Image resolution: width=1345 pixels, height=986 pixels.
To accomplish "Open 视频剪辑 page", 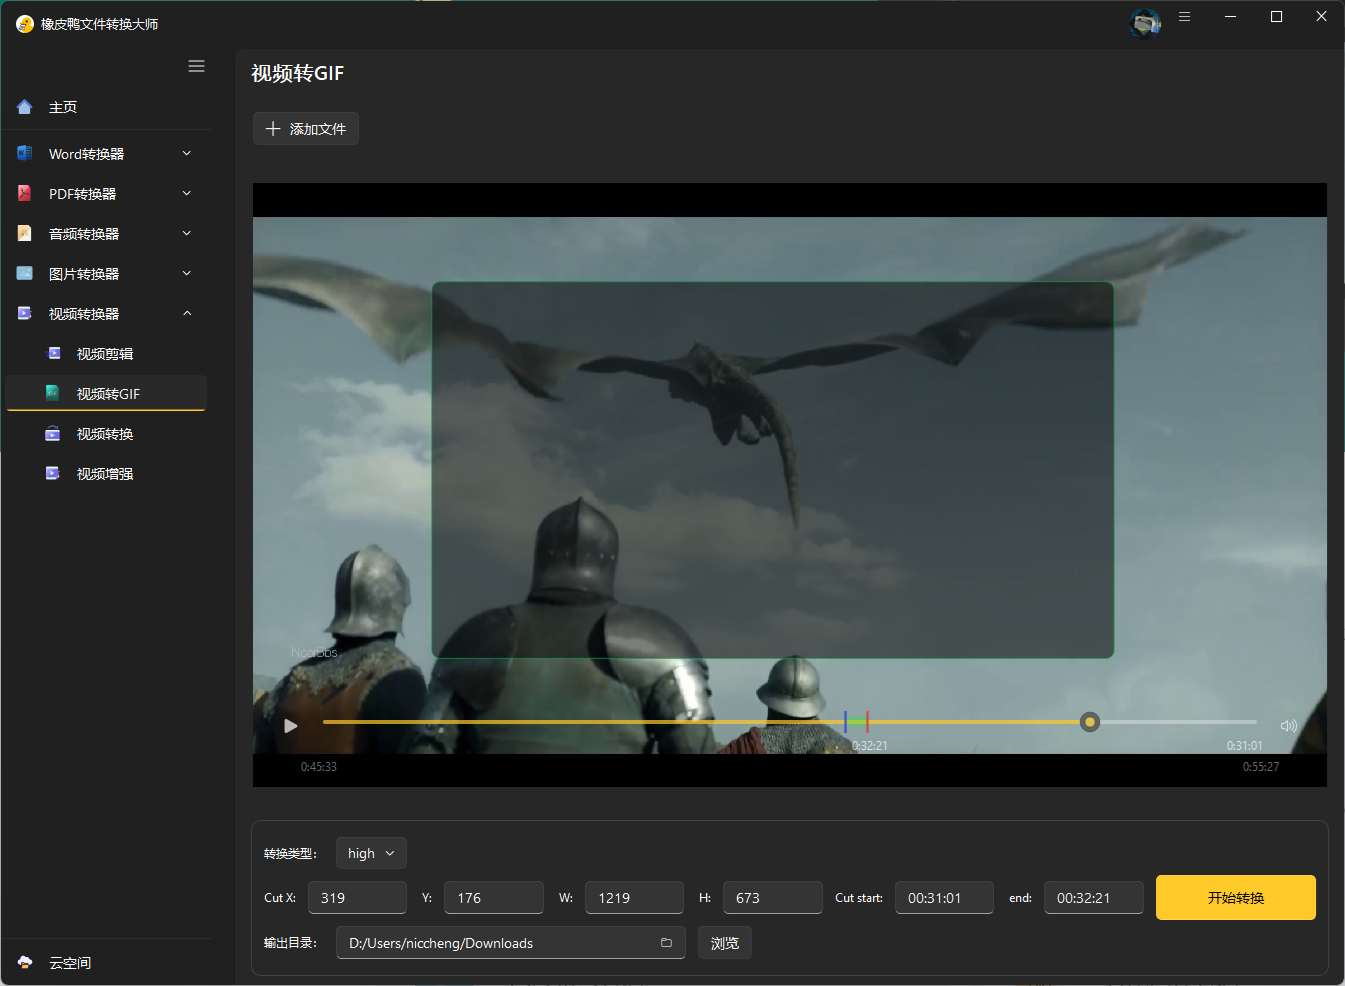I will [x=106, y=353].
